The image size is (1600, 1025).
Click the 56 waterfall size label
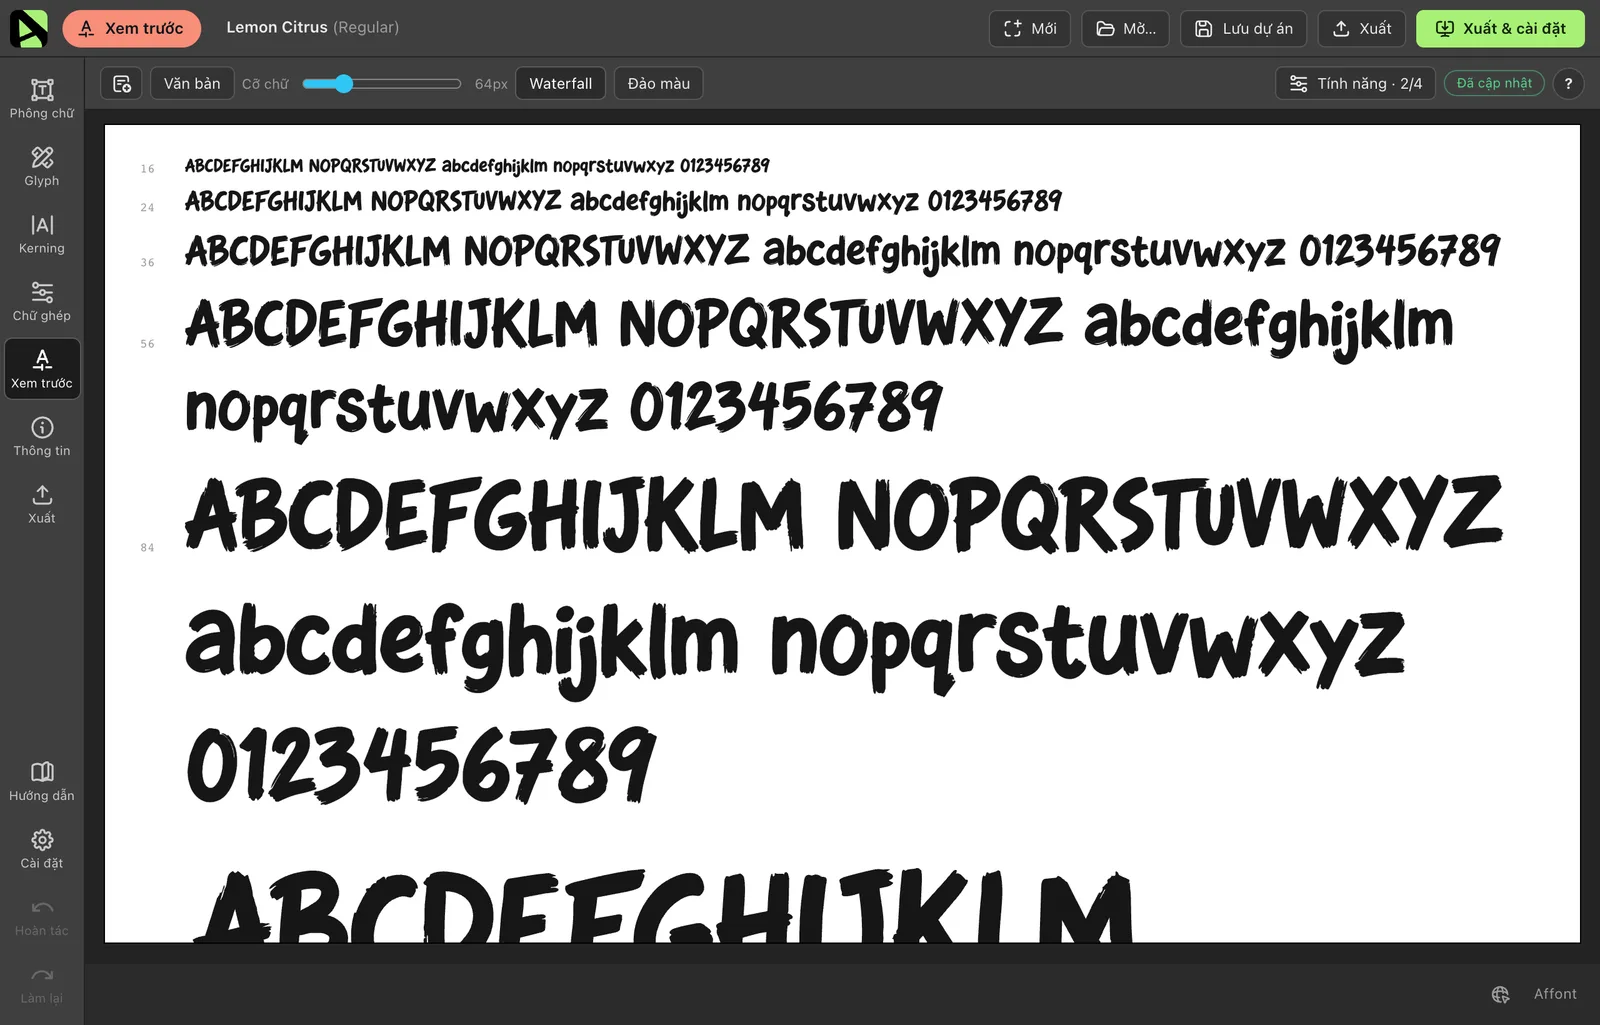pyautogui.click(x=148, y=344)
